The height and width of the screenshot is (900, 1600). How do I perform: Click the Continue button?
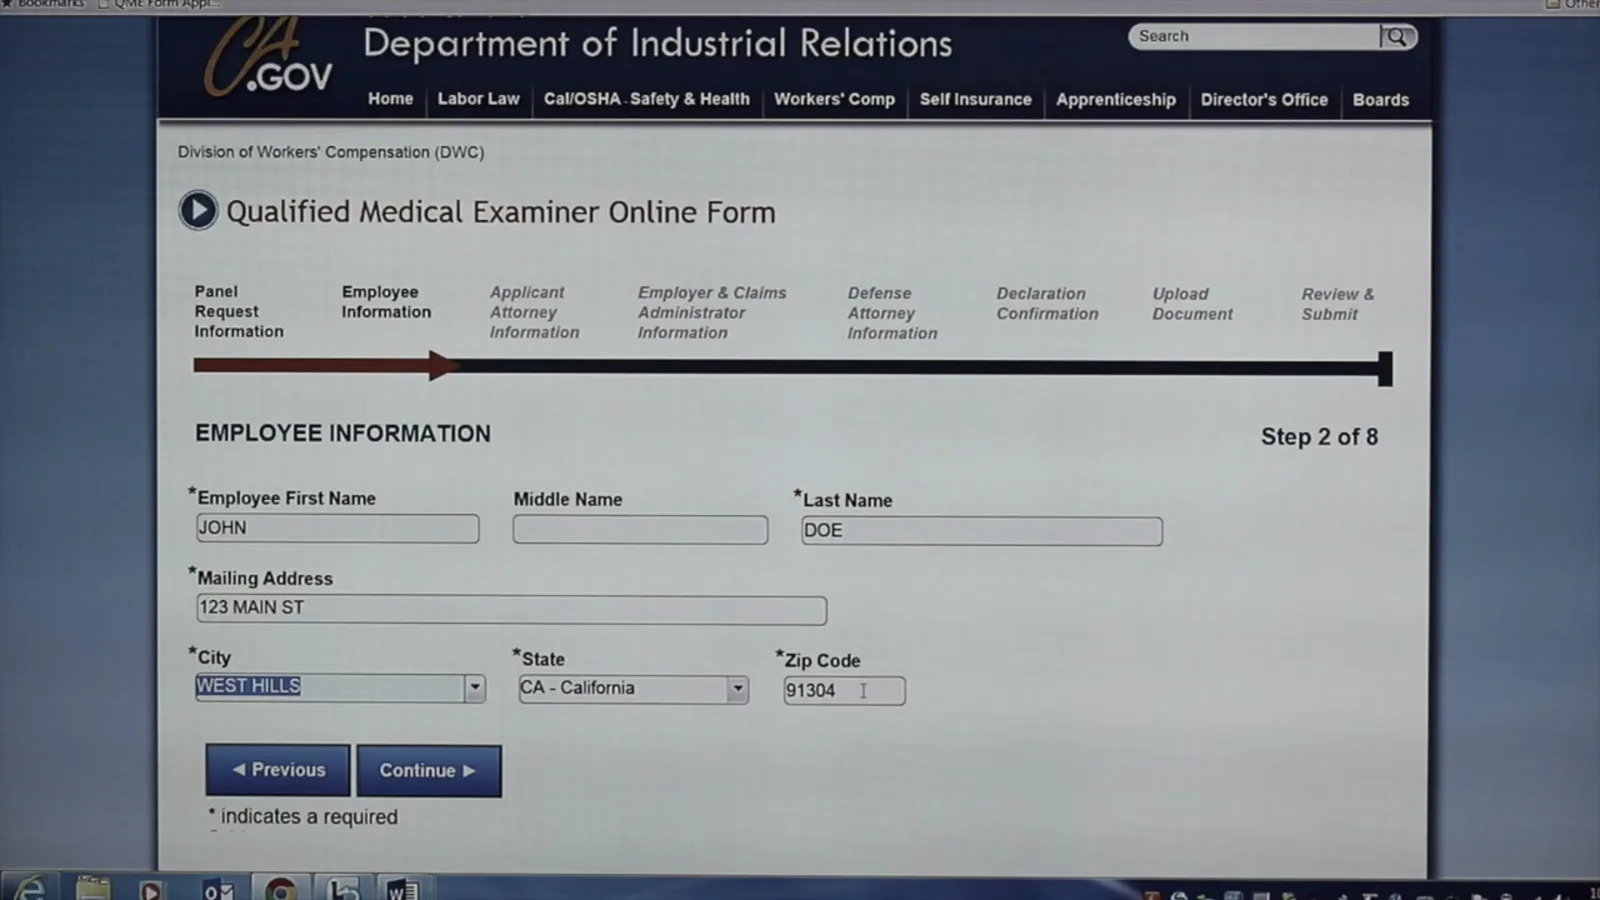click(429, 771)
